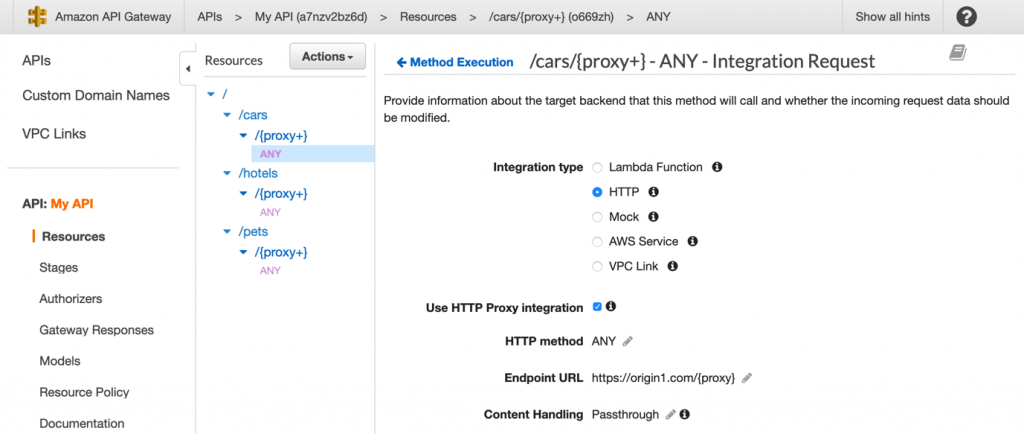Click My API link in sidebar heading
Image resolution: width=1024 pixels, height=434 pixels.
tap(72, 204)
